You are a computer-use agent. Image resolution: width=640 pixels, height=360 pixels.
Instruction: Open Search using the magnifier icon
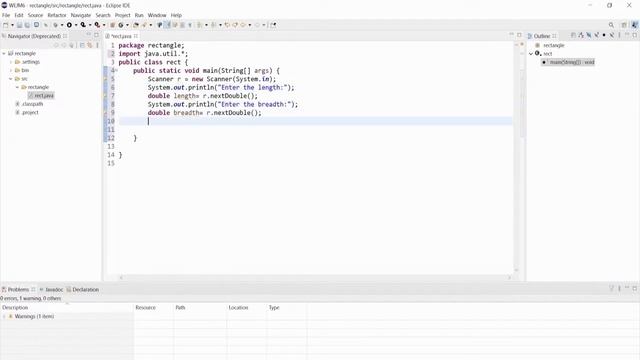tap(611, 25)
